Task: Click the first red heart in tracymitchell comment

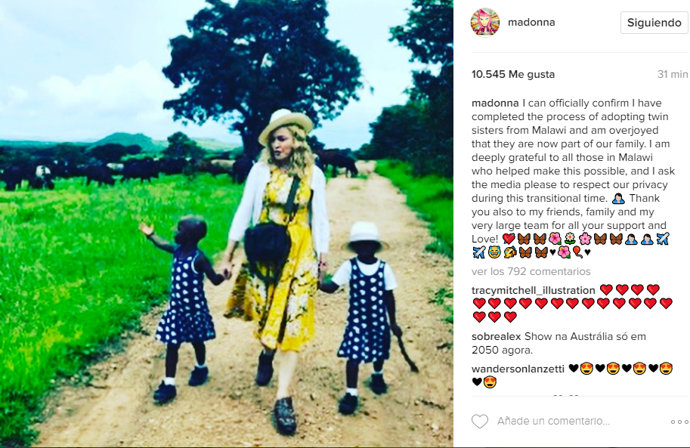Action: (x=606, y=290)
